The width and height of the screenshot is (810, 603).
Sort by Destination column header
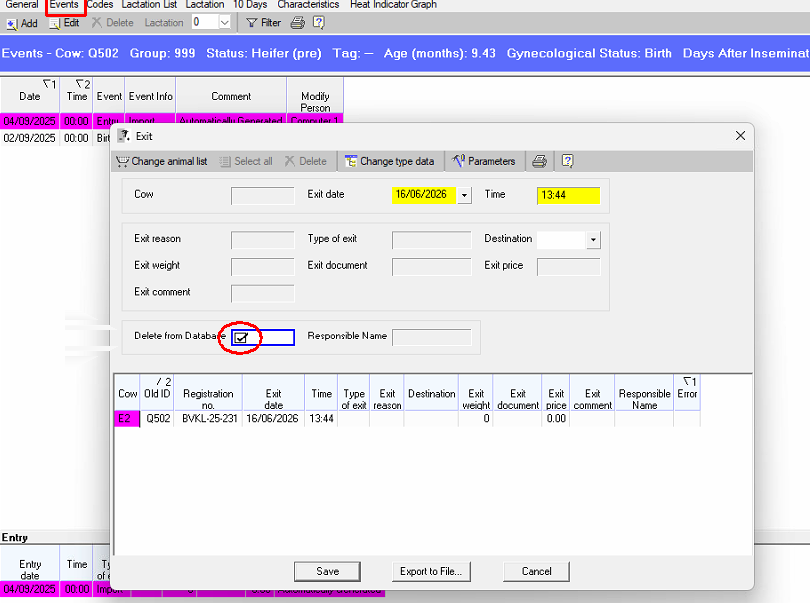click(x=431, y=393)
